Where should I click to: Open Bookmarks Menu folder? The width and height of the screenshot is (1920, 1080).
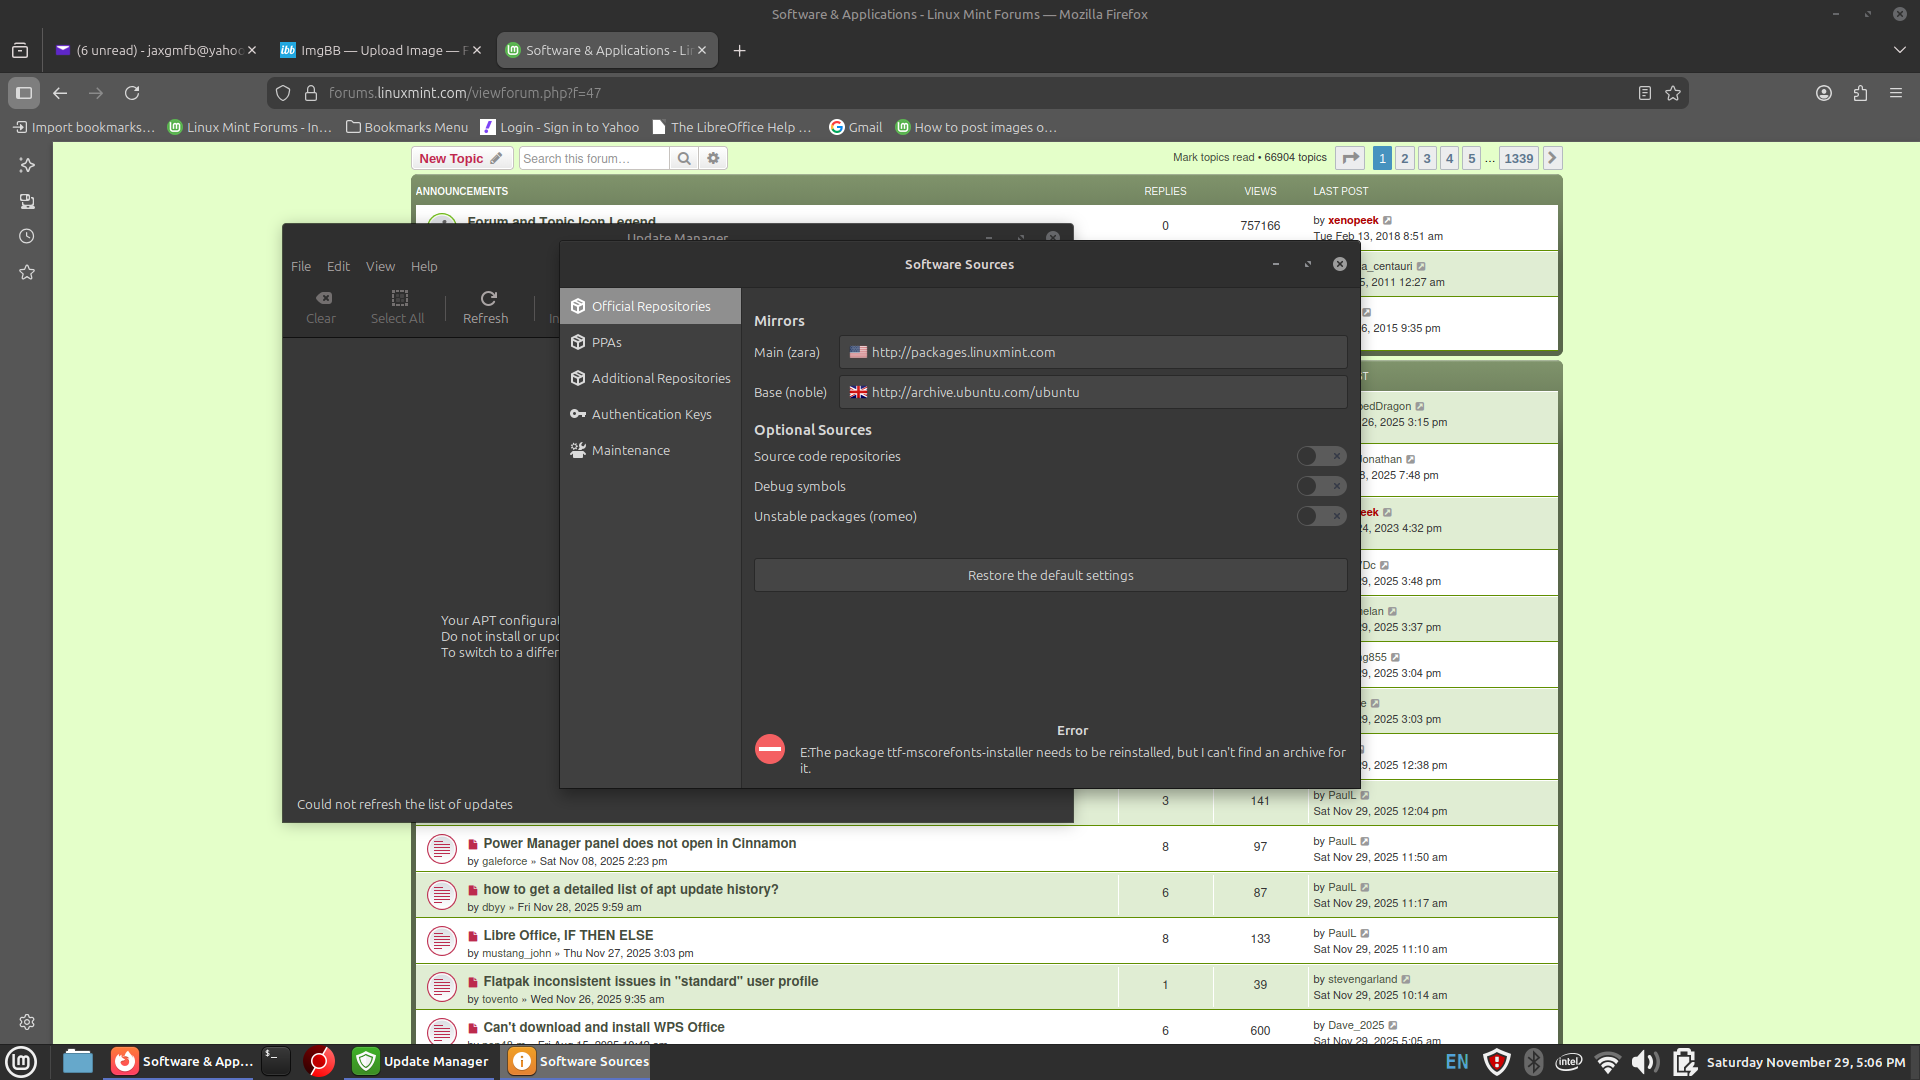(407, 127)
